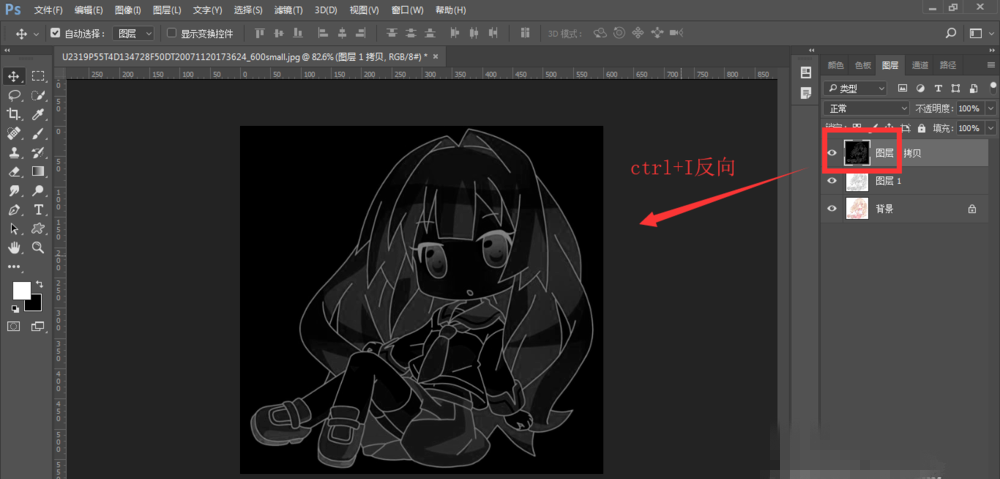Viewport: 1000px width, 479px height.
Task: Select the History Brush tool
Action: 38,152
